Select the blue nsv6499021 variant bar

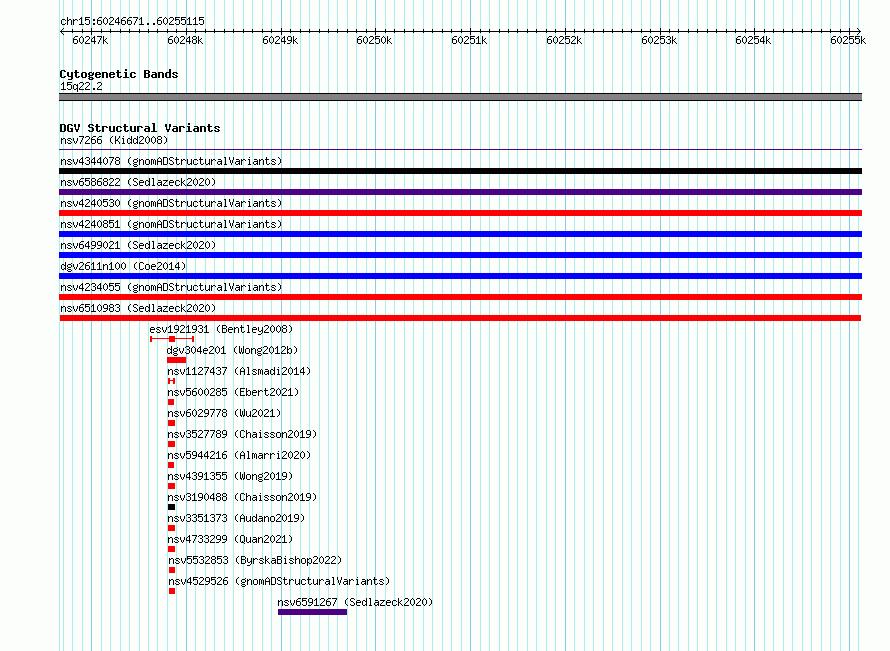[x=460, y=255]
